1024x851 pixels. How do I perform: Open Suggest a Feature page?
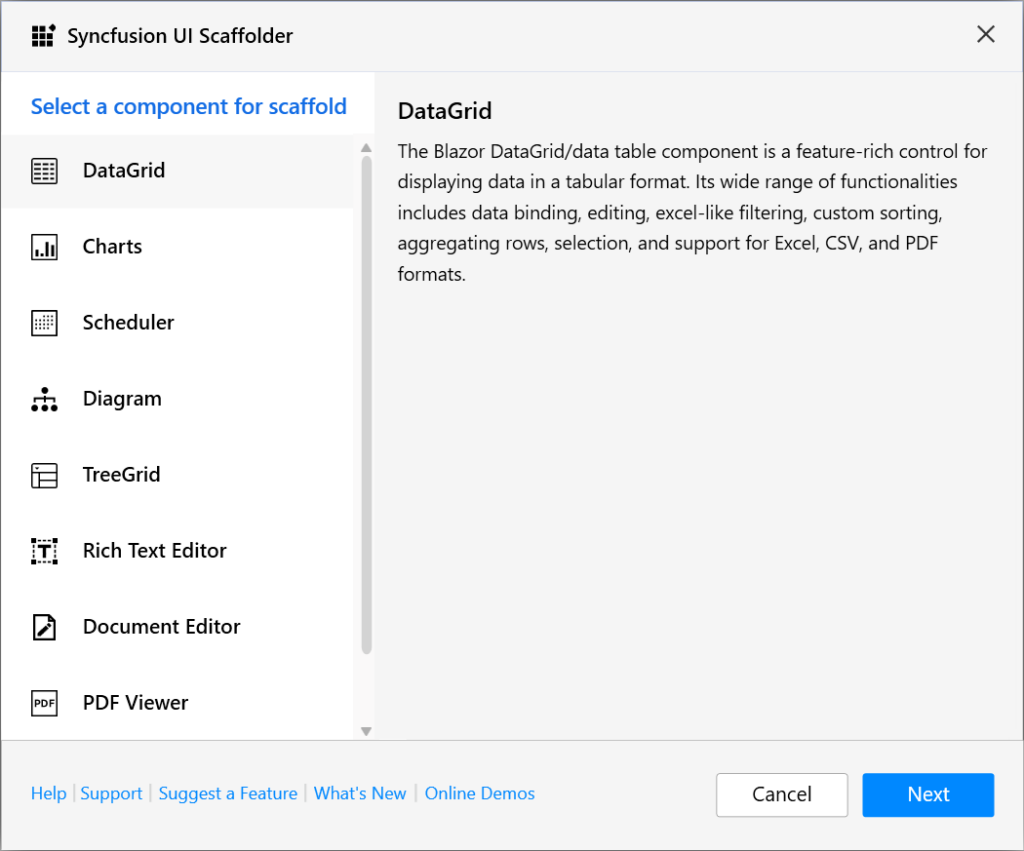(228, 793)
